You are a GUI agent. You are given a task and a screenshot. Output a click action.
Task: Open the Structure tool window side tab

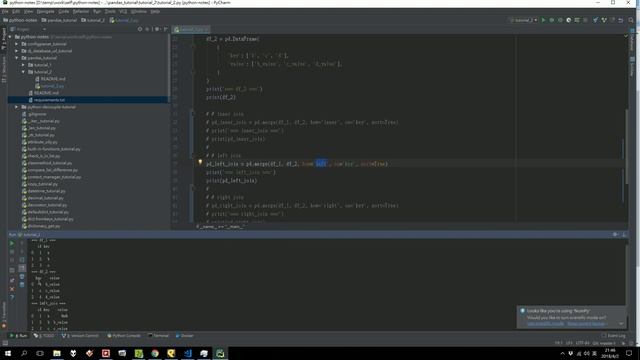[4, 69]
